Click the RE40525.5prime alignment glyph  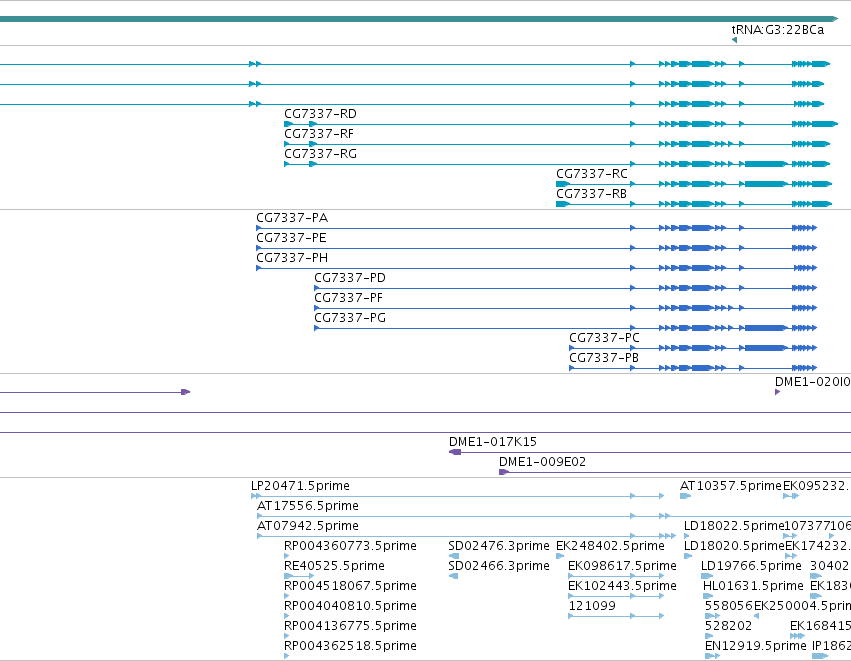point(299,576)
